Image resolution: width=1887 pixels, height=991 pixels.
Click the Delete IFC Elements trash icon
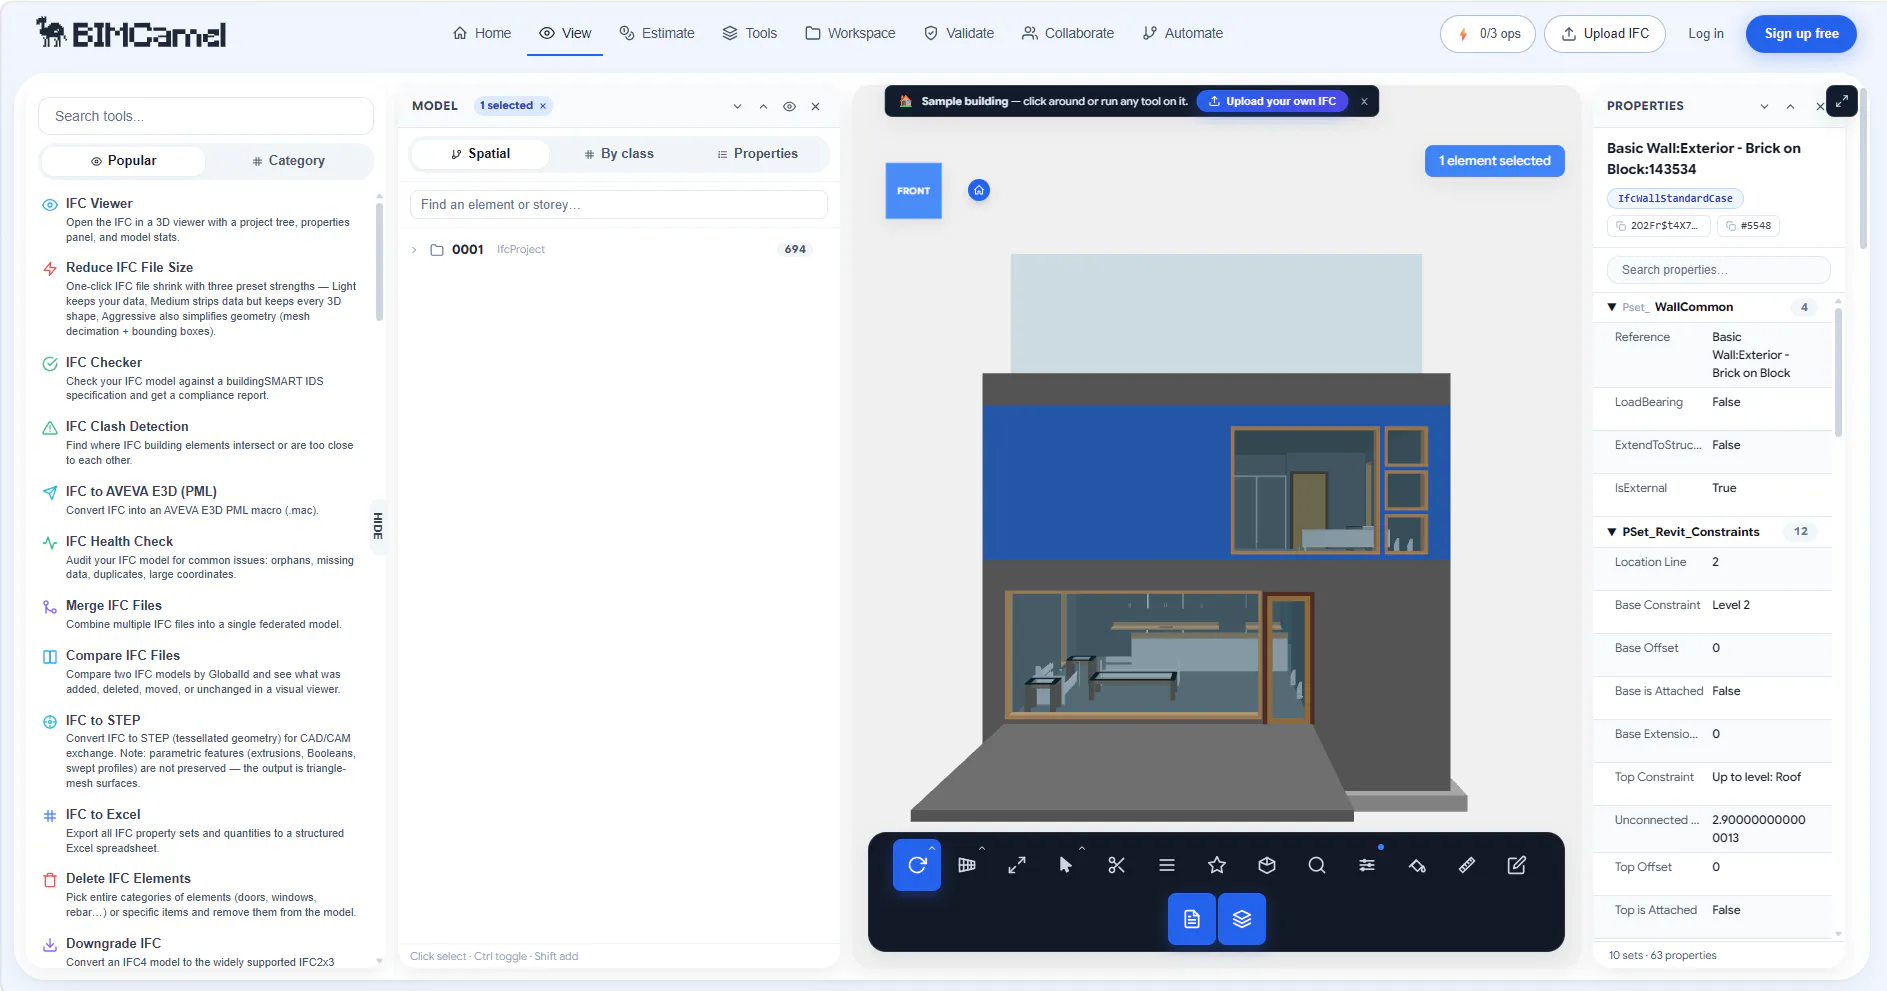pos(50,880)
